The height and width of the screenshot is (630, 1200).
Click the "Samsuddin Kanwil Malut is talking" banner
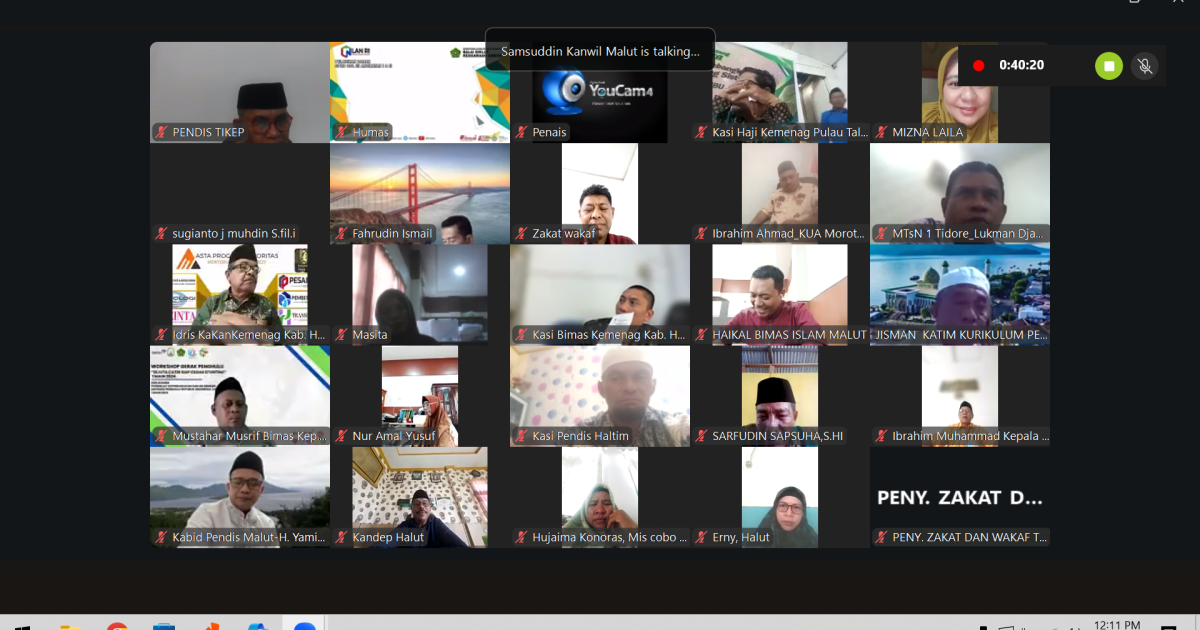(600, 51)
